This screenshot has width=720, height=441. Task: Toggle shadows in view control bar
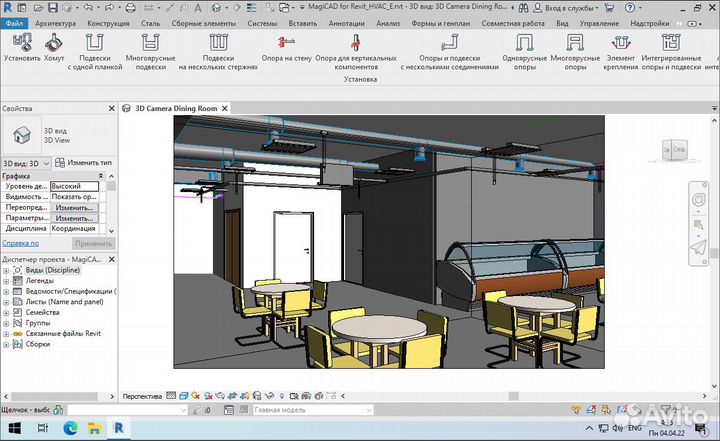click(x=208, y=396)
